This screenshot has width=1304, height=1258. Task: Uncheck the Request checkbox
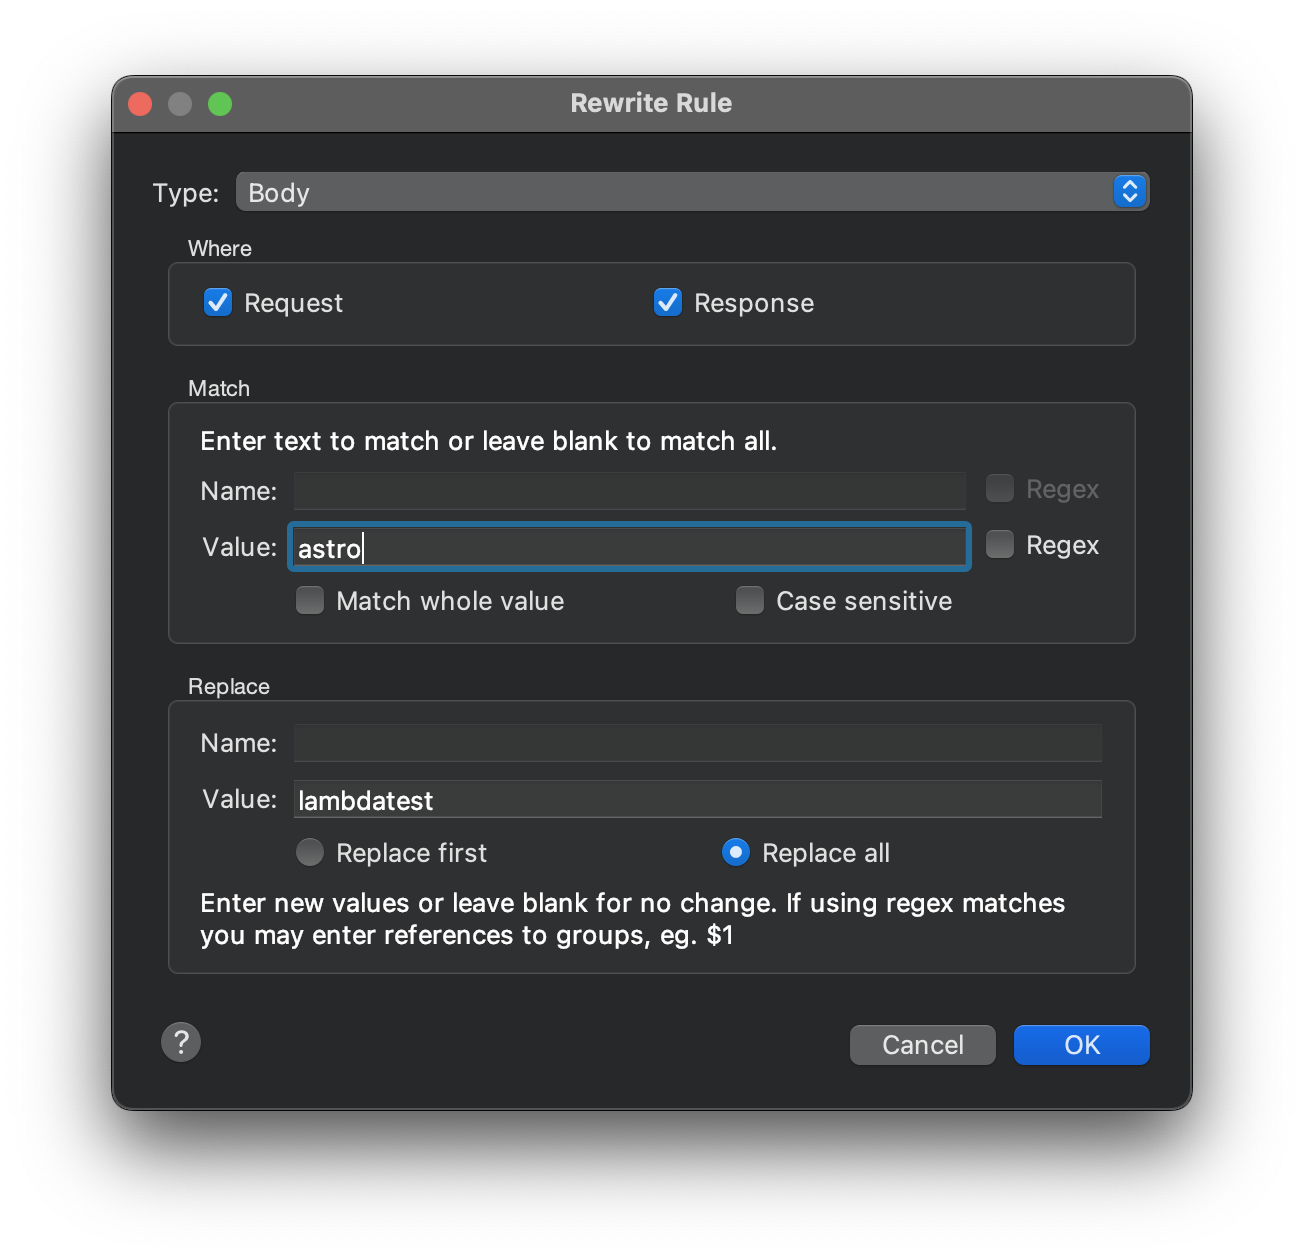218,303
